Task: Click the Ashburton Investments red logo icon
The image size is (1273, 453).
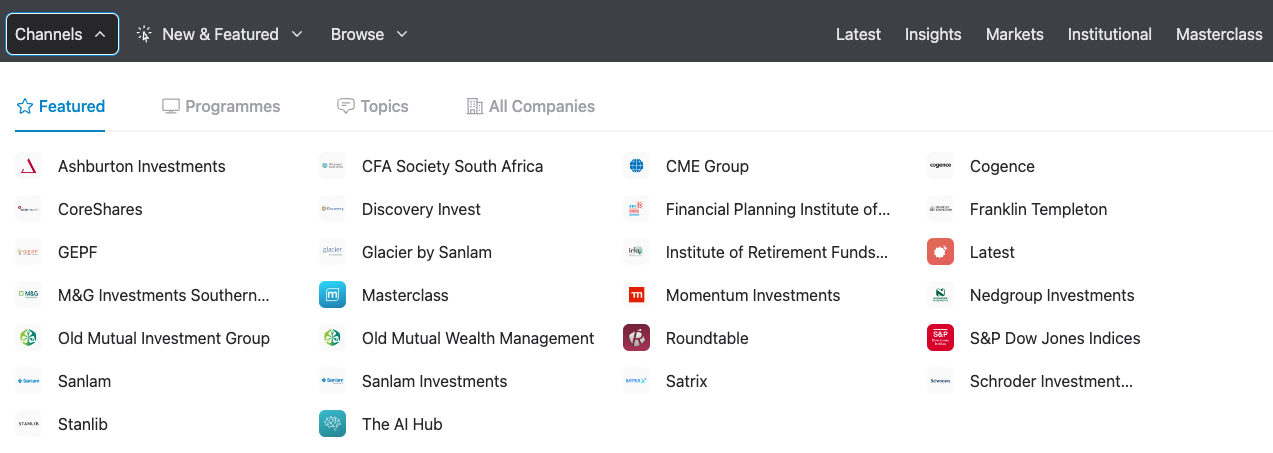Action: [28, 166]
